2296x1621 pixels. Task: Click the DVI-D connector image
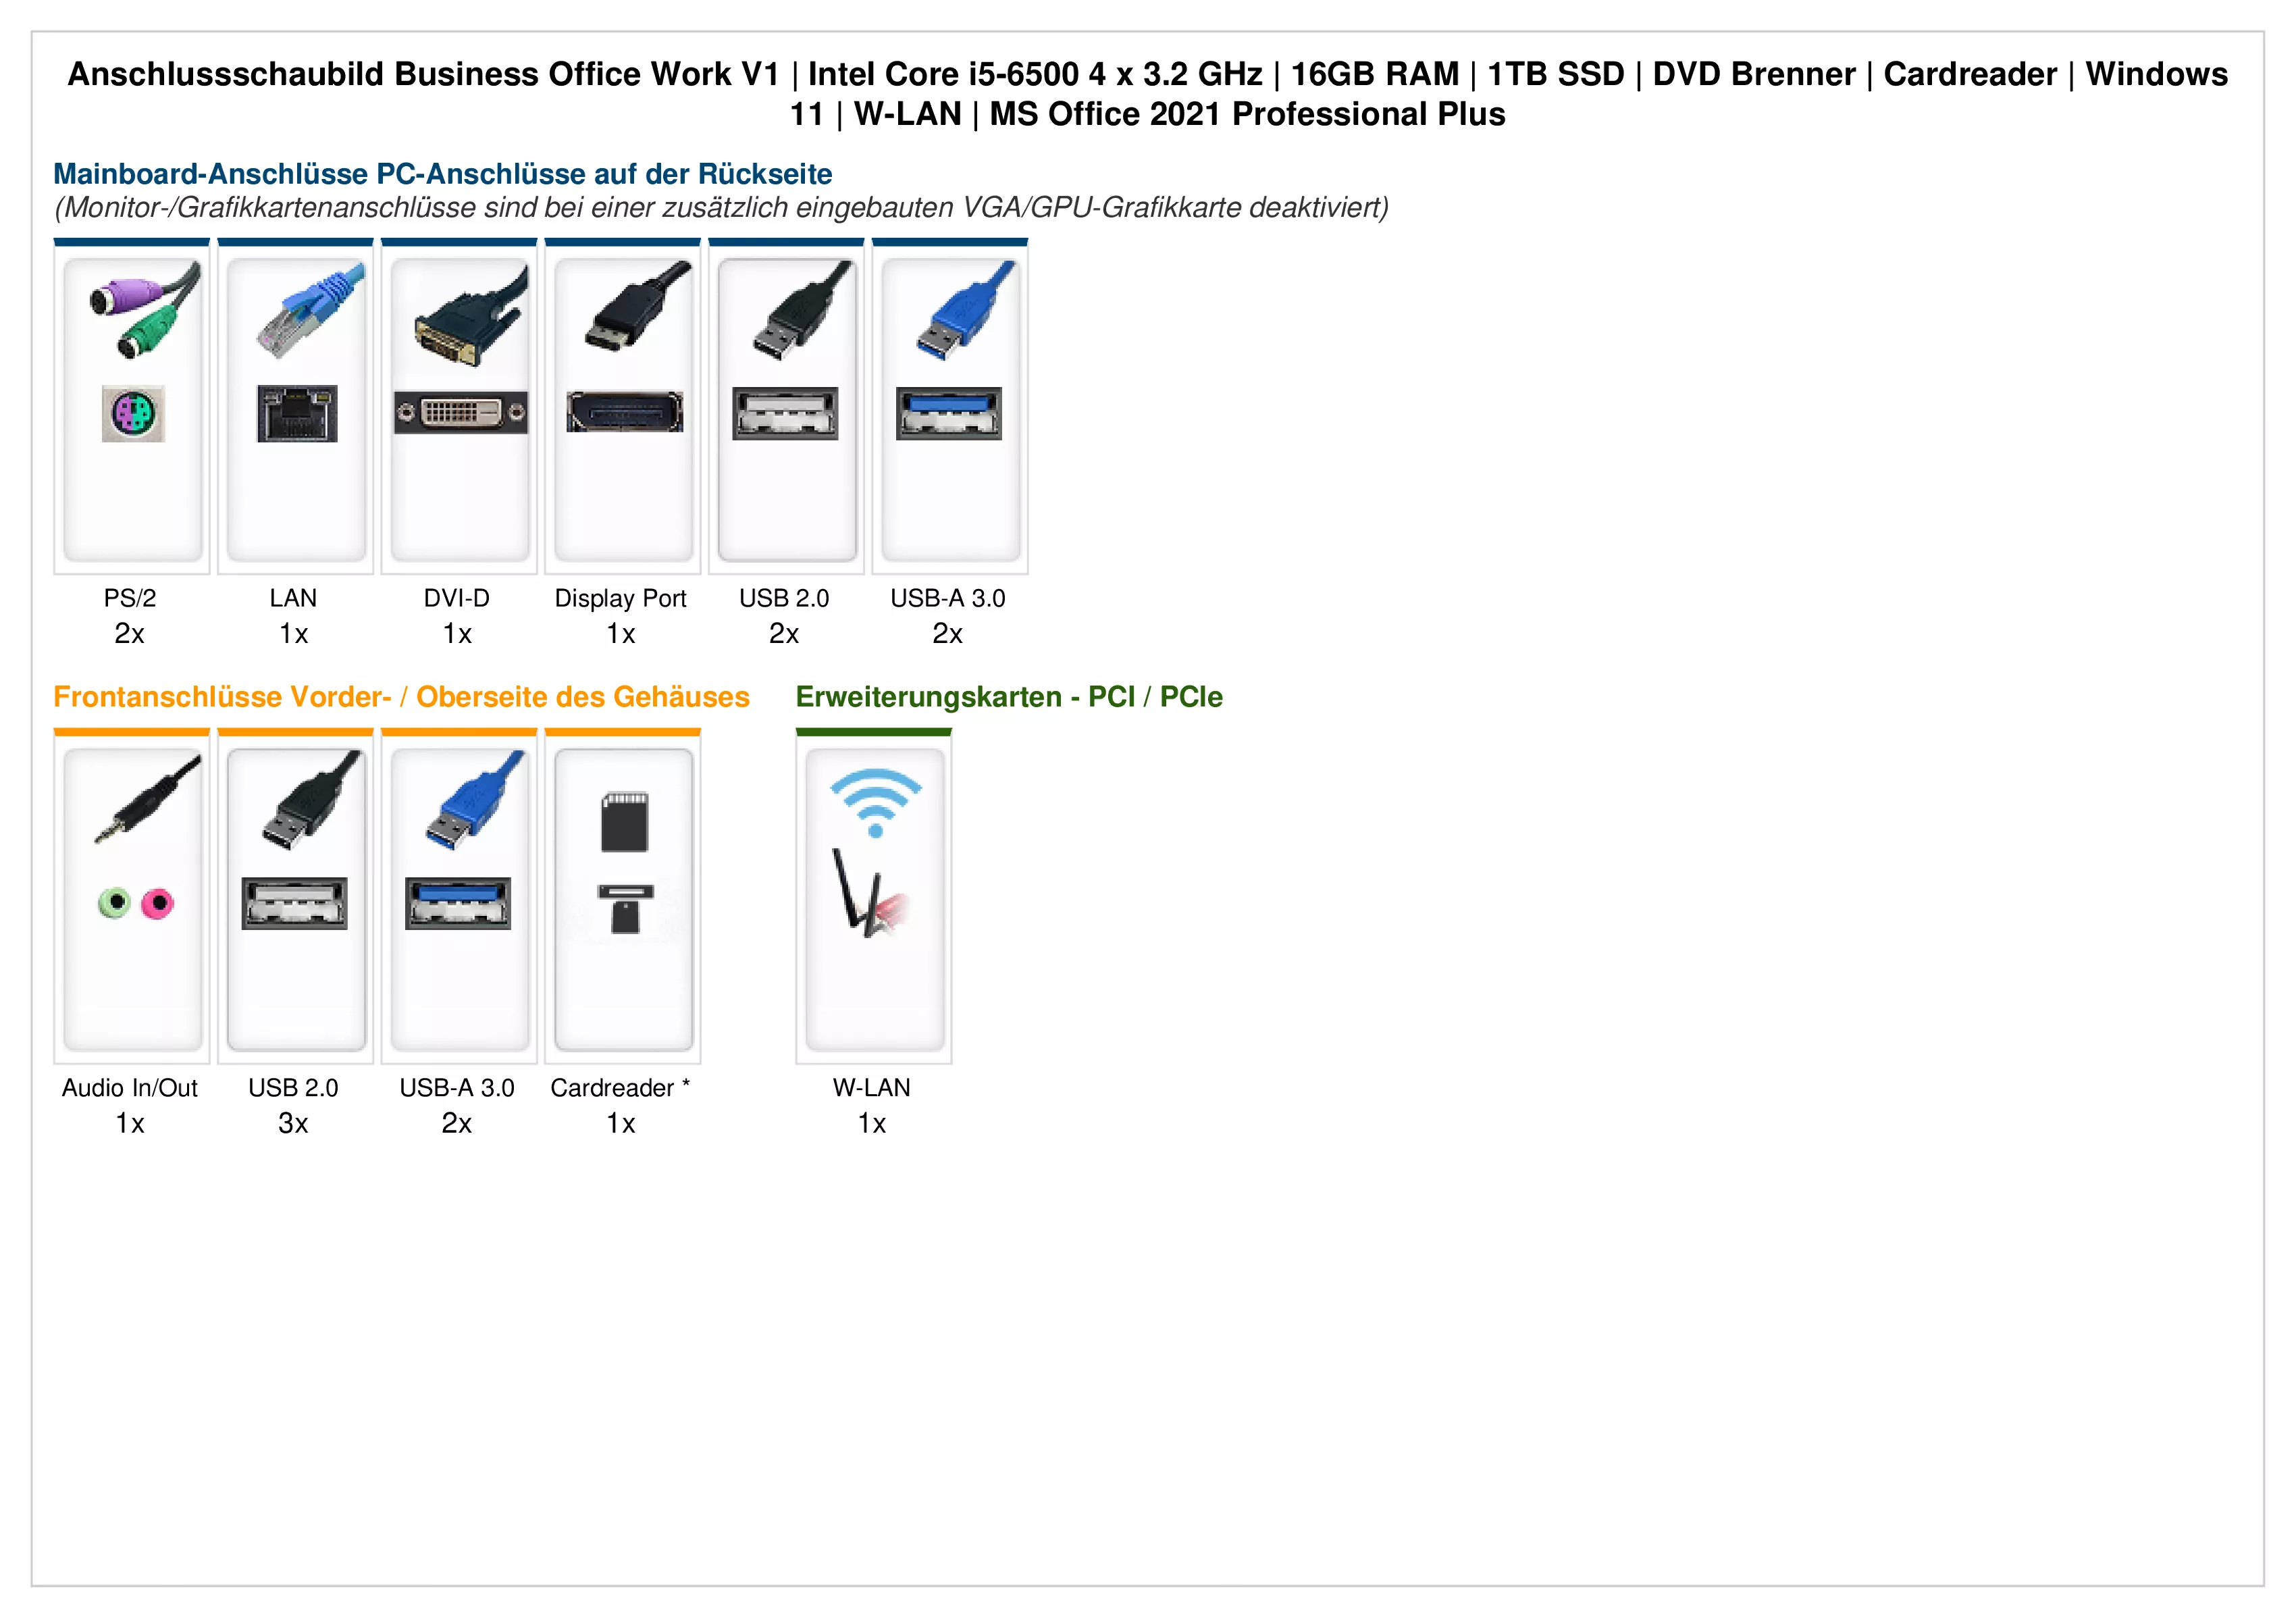tap(459, 409)
